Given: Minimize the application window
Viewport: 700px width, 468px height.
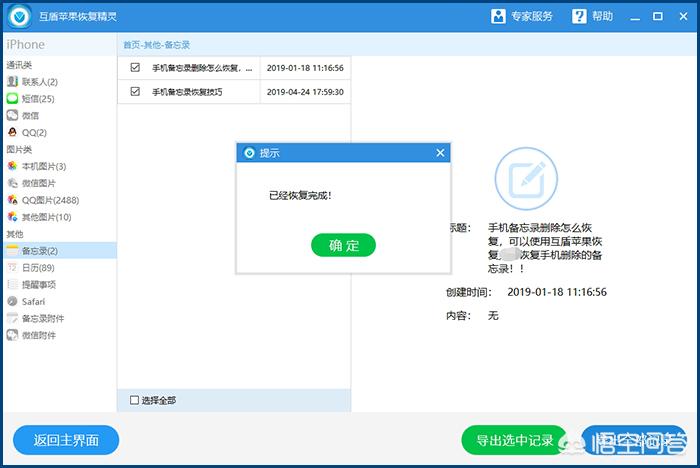Looking at the screenshot, I should [x=635, y=17].
